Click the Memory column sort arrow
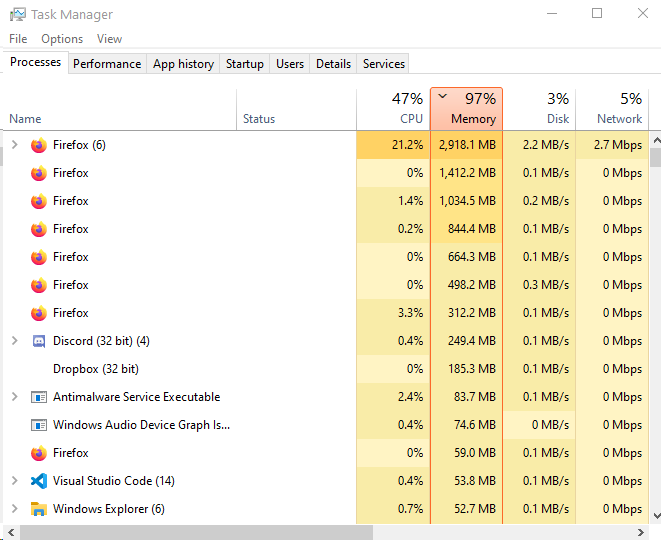This screenshot has width=661, height=540. [442, 96]
